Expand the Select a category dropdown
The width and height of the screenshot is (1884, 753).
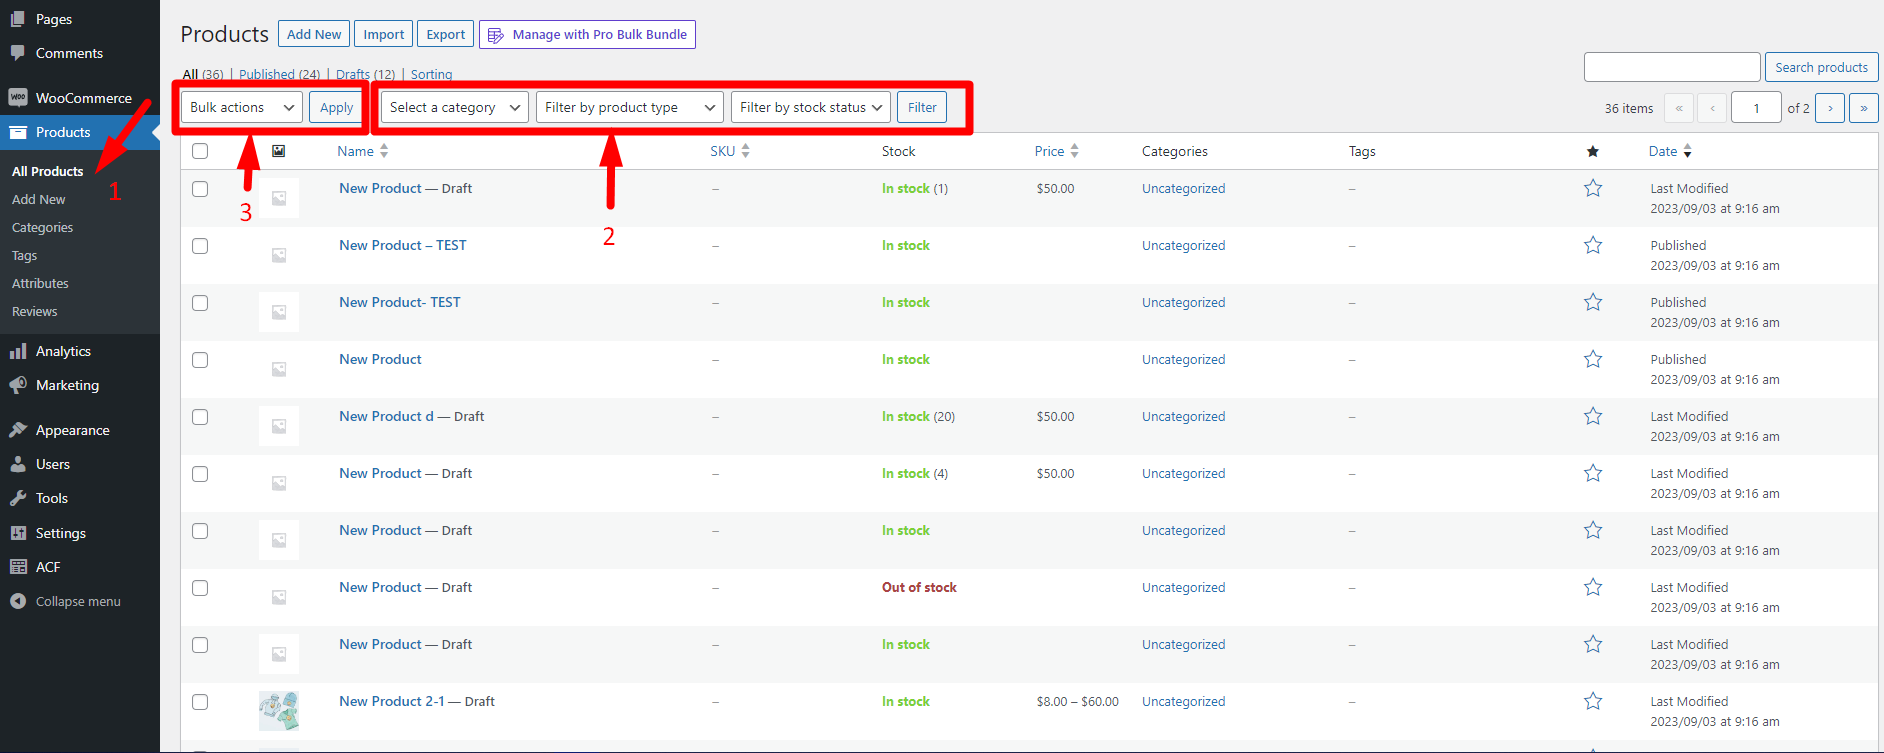point(455,107)
